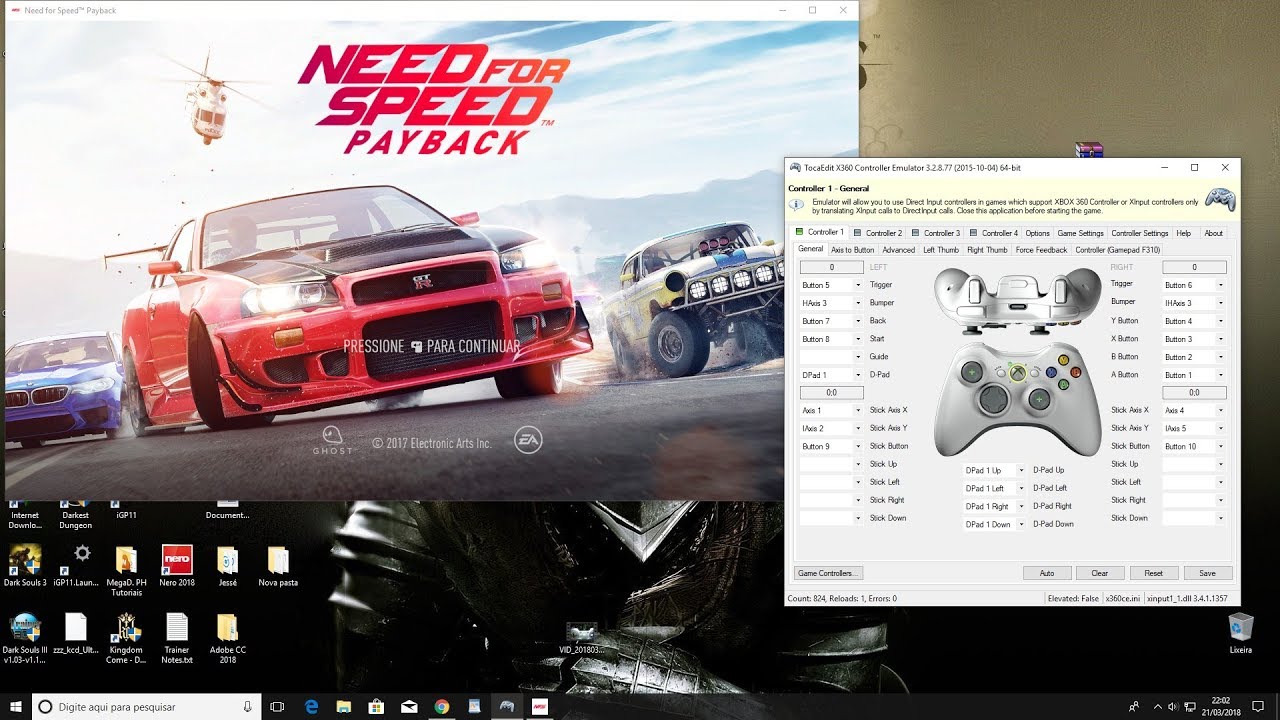This screenshot has height=720, width=1280.
Task: Open the Trainer Notes.txt file
Action: (177, 638)
